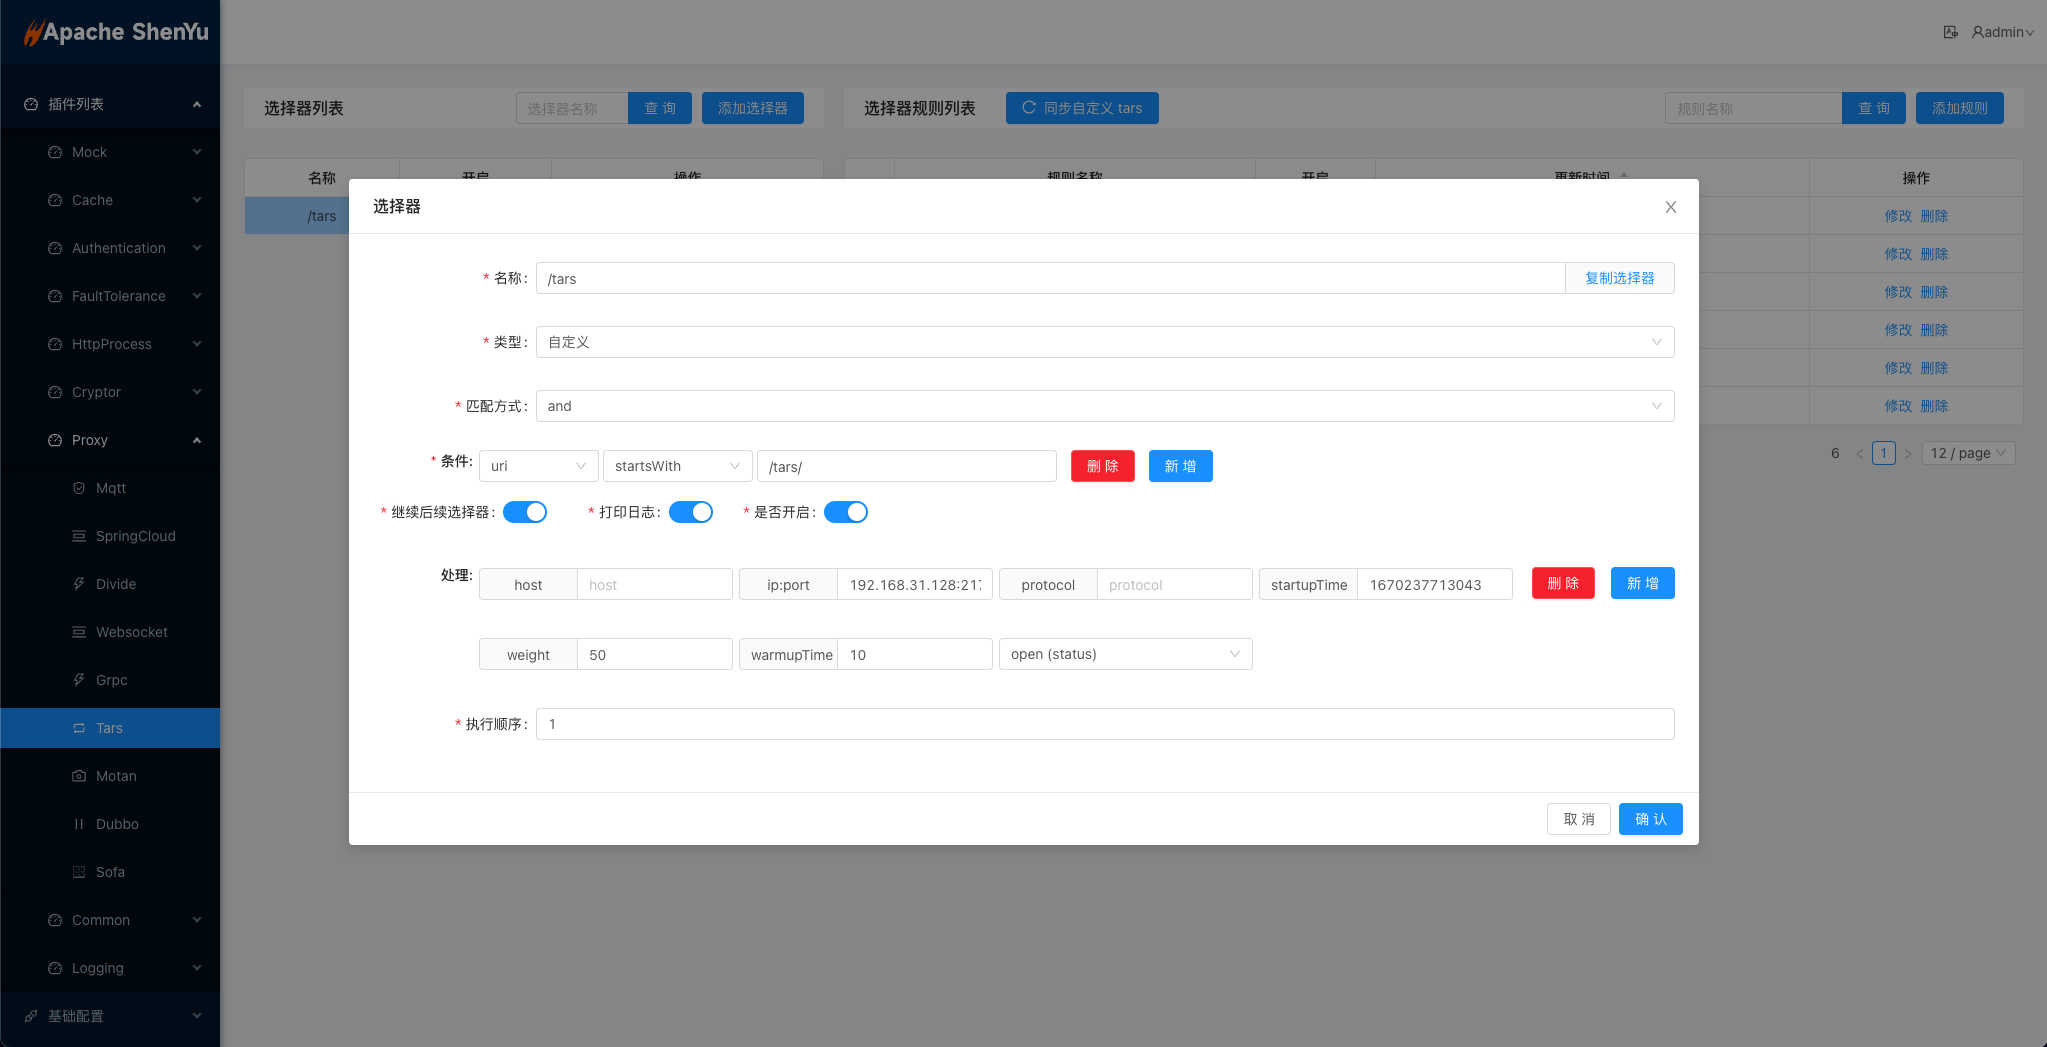2047x1047 pixels.
Task: Expand the Authentication menu group
Action: click(118, 248)
